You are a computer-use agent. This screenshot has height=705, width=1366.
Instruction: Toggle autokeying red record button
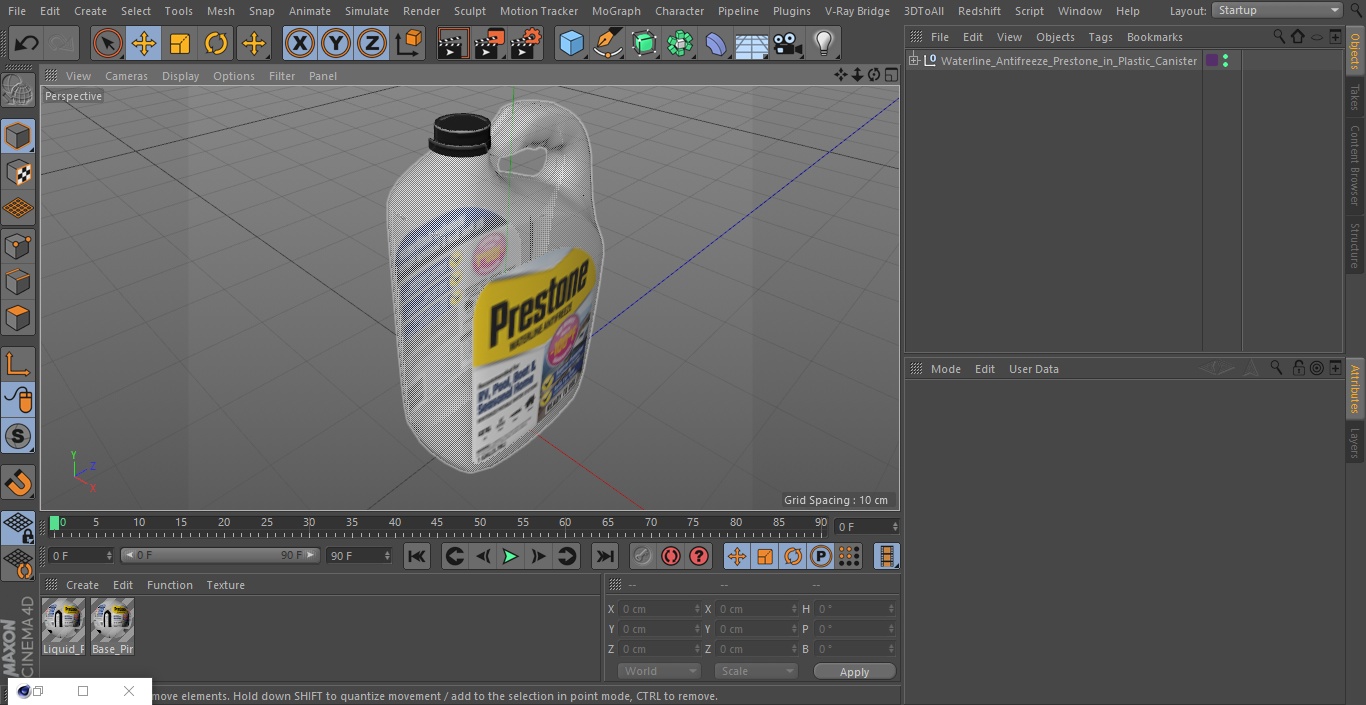pyautogui.click(x=671, y=556)
